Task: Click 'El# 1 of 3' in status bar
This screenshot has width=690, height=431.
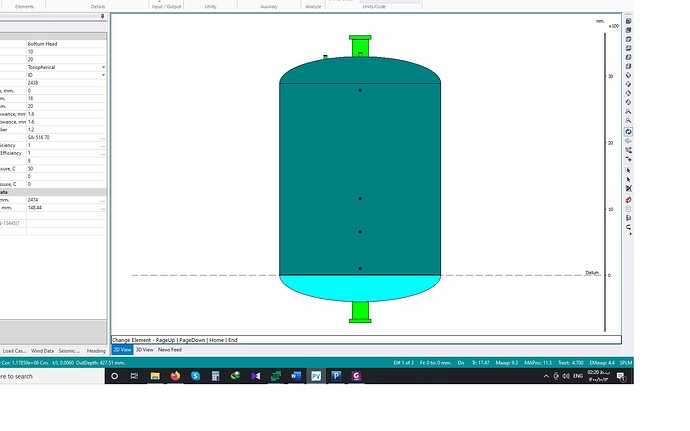Action: (404, 363)
